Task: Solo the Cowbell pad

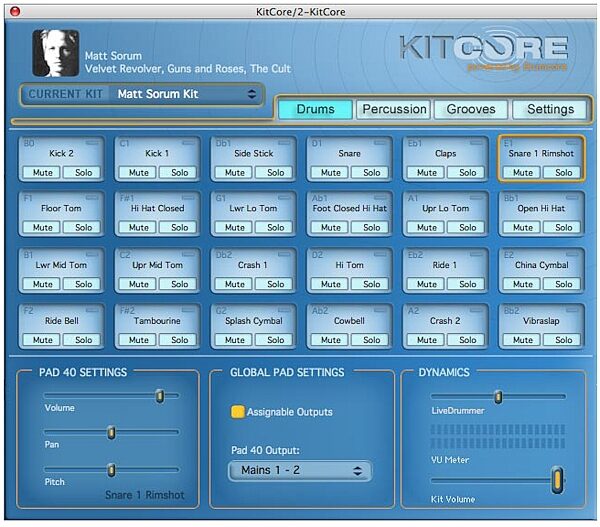Action: point(372,340)
